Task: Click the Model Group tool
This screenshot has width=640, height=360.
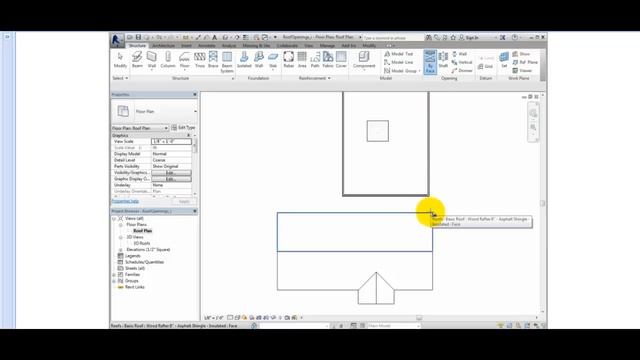Action: click(402, 71)
